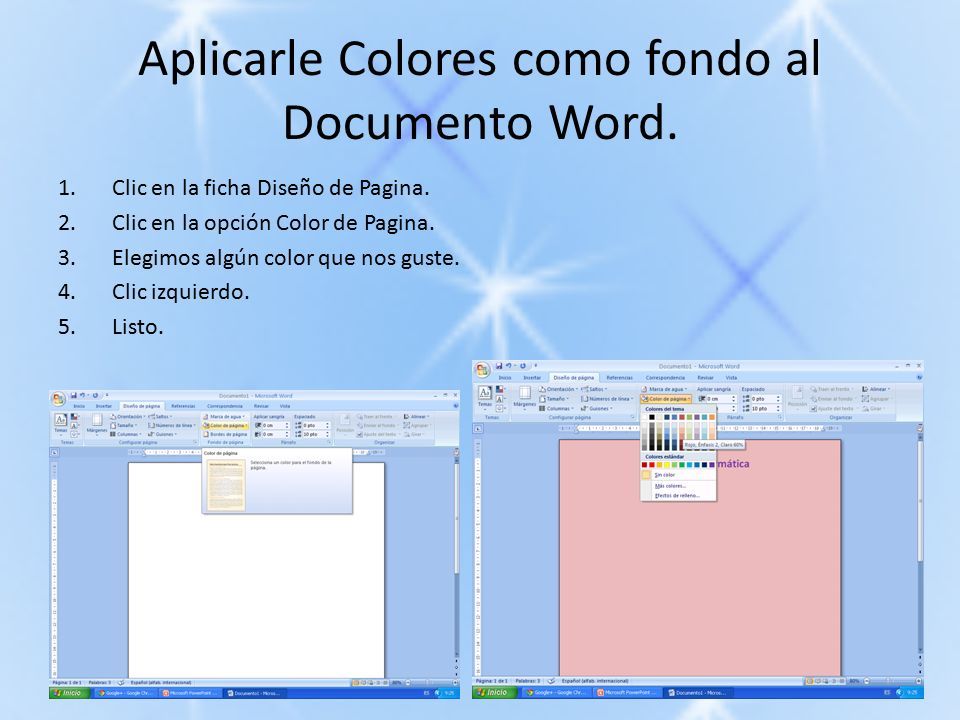The height and width of the screenshot is (720, 960).
Task: Click Inicio start button under white-page window
Action: pyautogui.click(x=68, y=693)
